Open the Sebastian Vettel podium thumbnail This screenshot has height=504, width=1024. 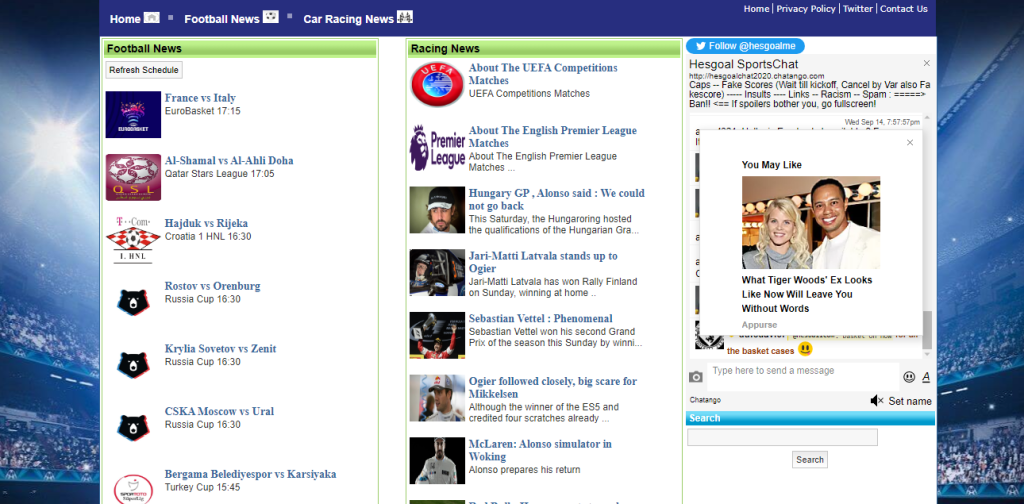(x=437, y=336)
